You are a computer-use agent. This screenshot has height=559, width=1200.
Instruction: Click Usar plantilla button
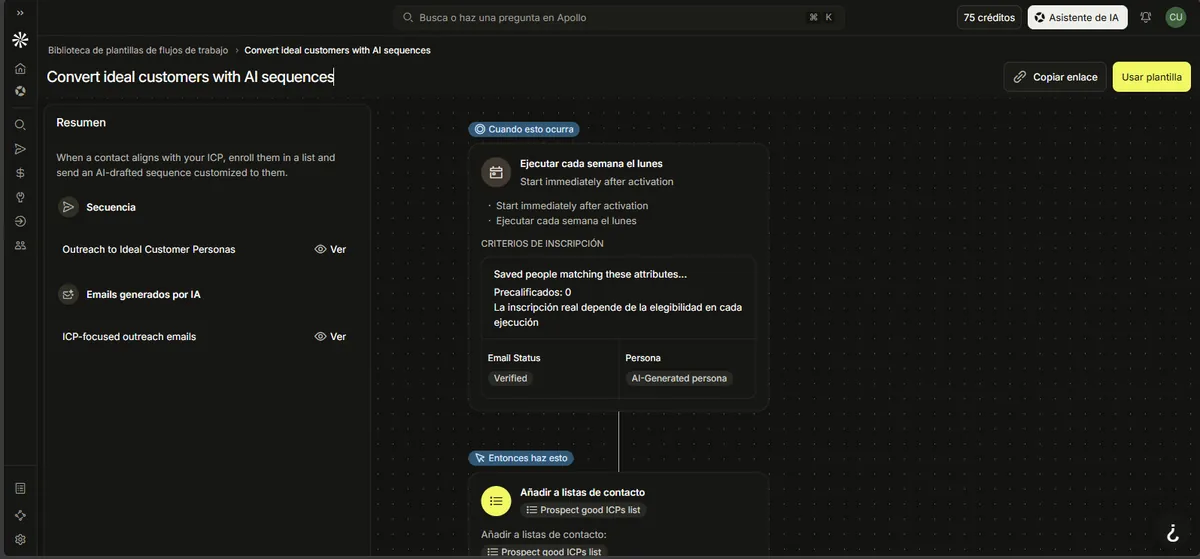click(x=1152, y=77)
